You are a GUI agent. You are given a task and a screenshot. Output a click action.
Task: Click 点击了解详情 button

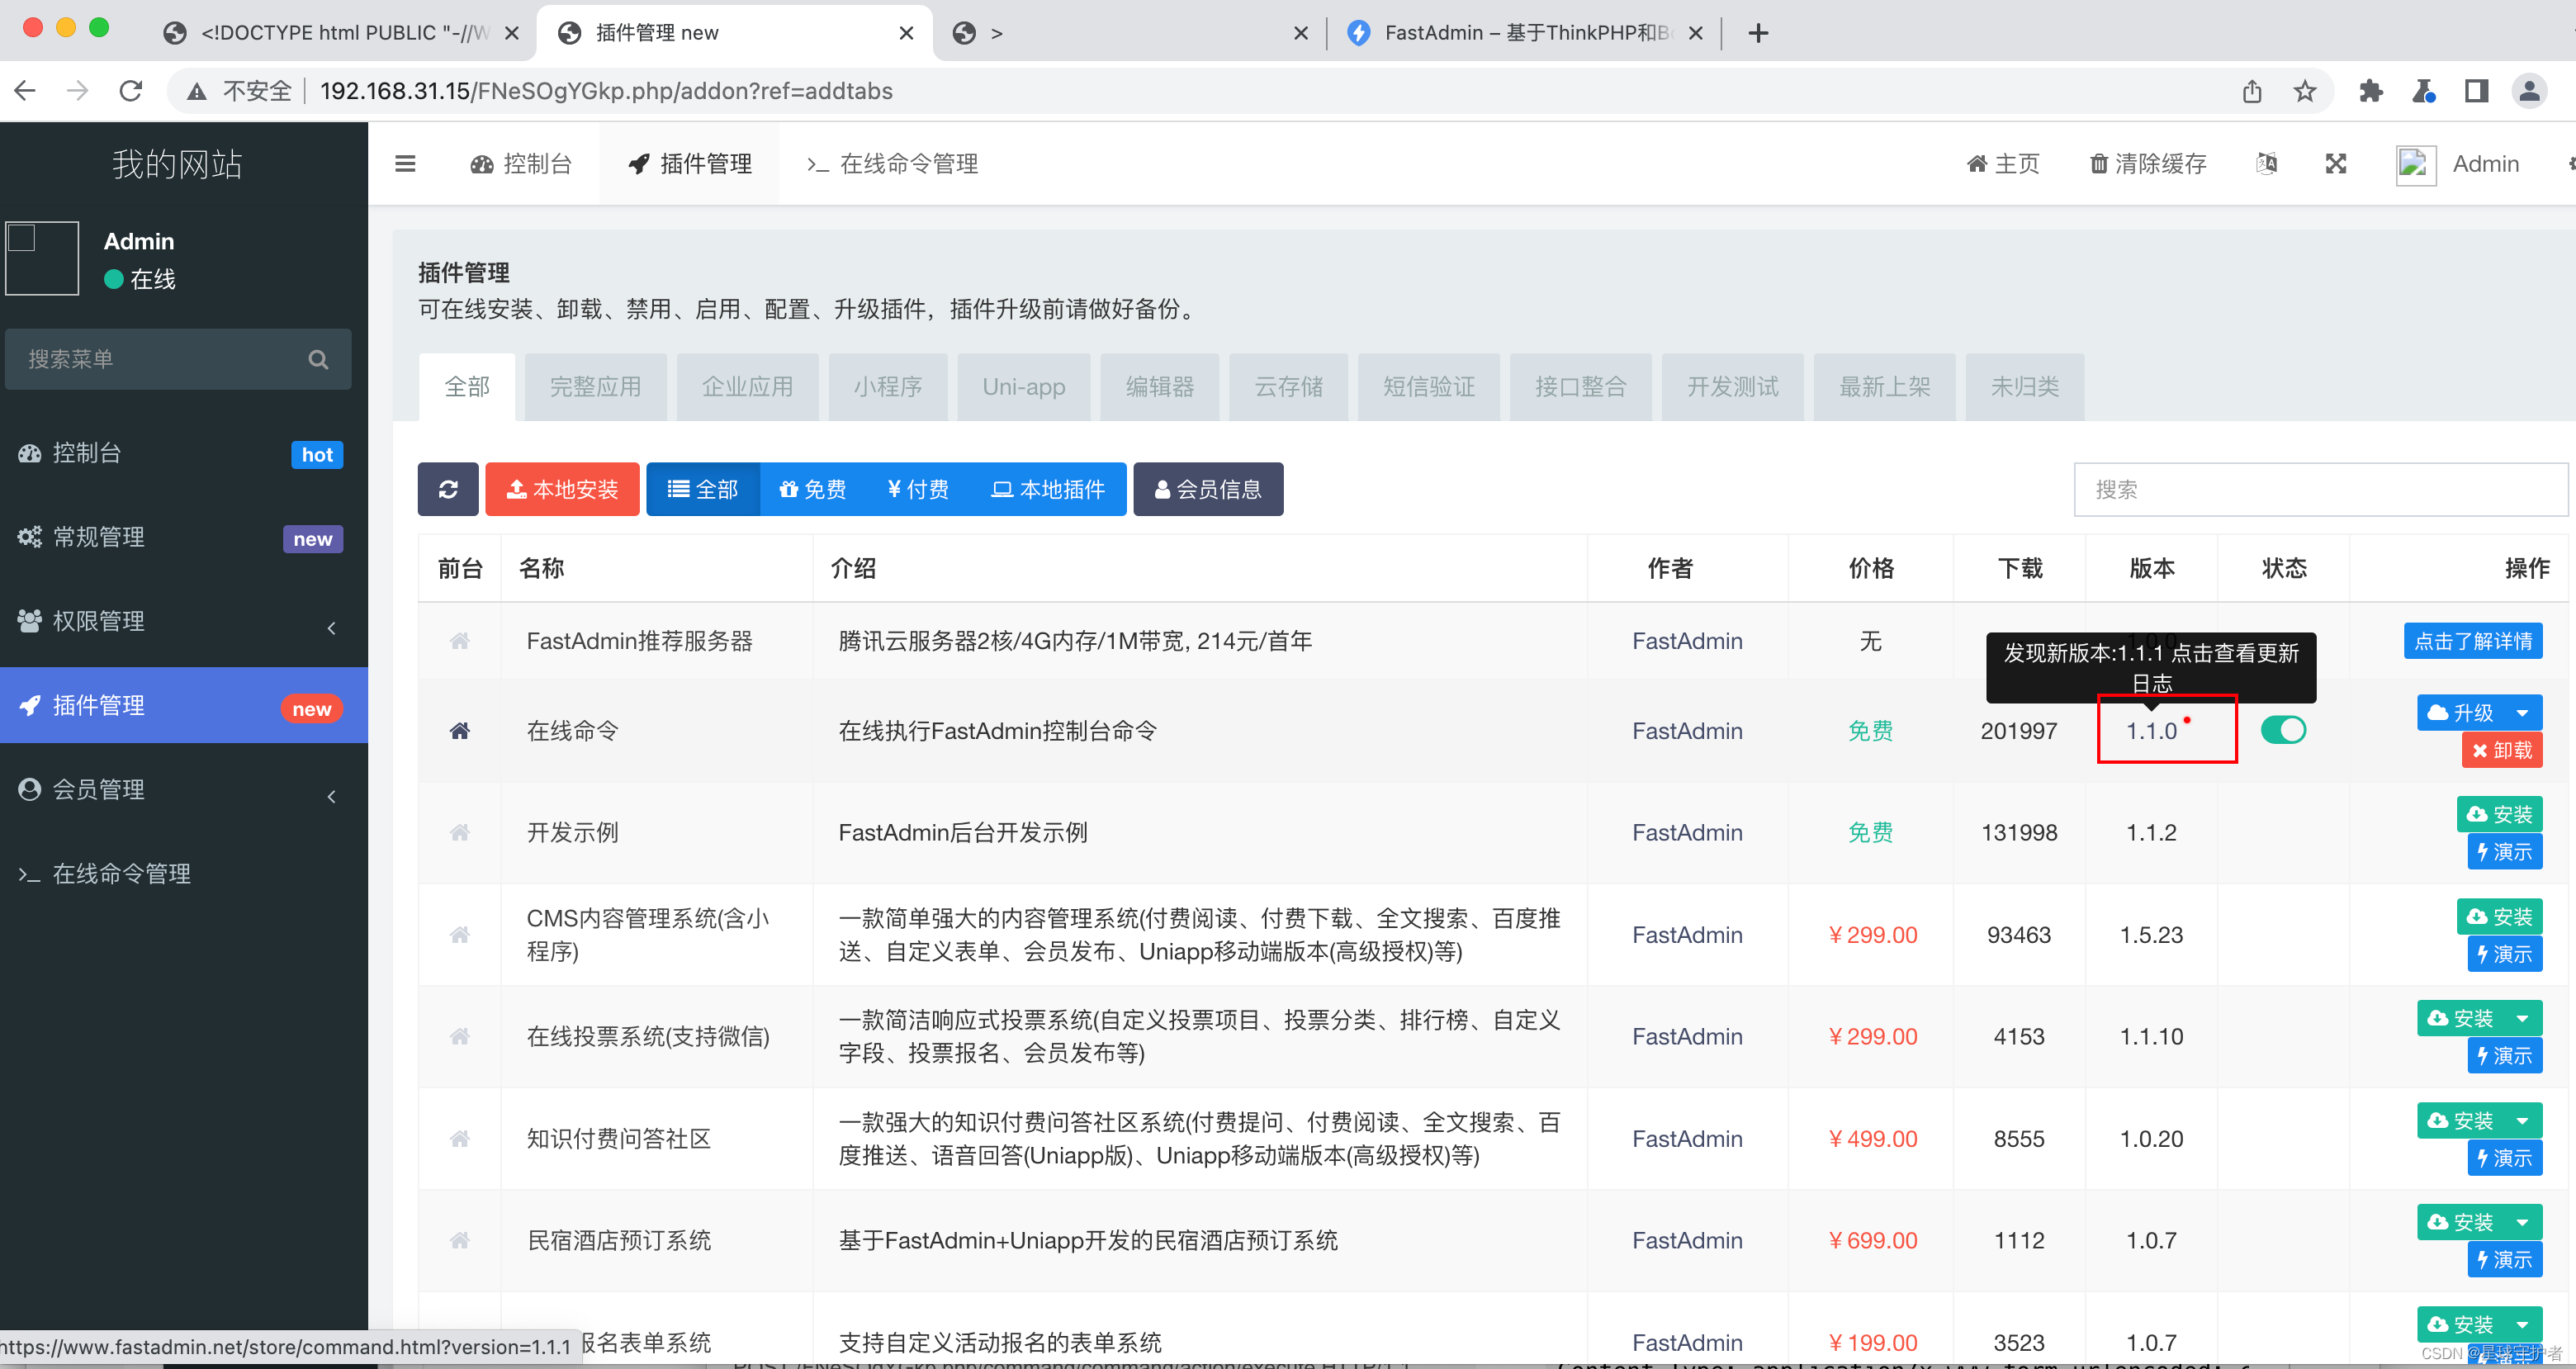(2473, 641)
